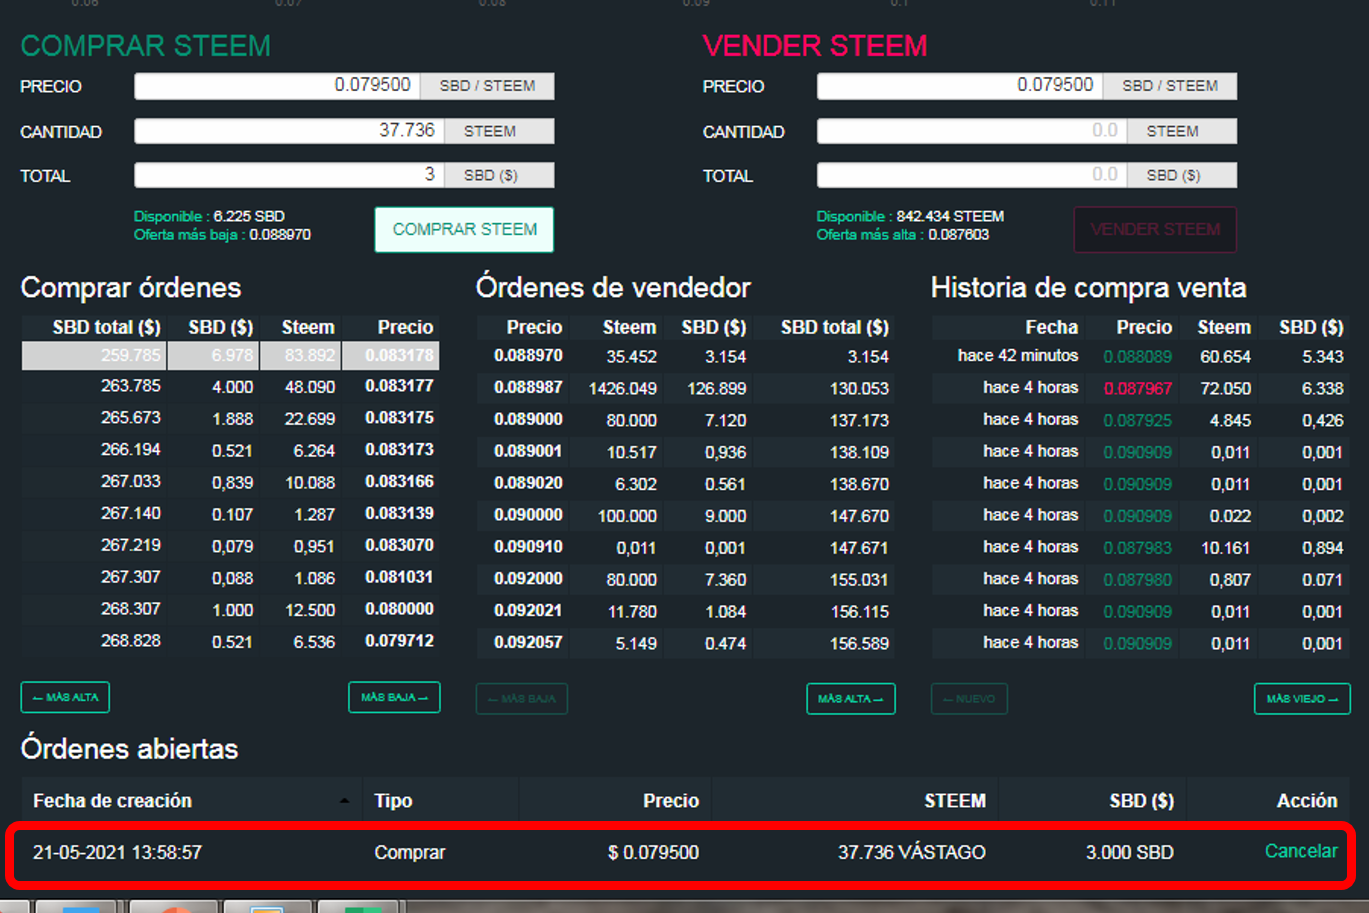Select sell order priced 0.088987
Image resolution: width=1369 pixels, height=913 pixels.
[x=686, y=388]
